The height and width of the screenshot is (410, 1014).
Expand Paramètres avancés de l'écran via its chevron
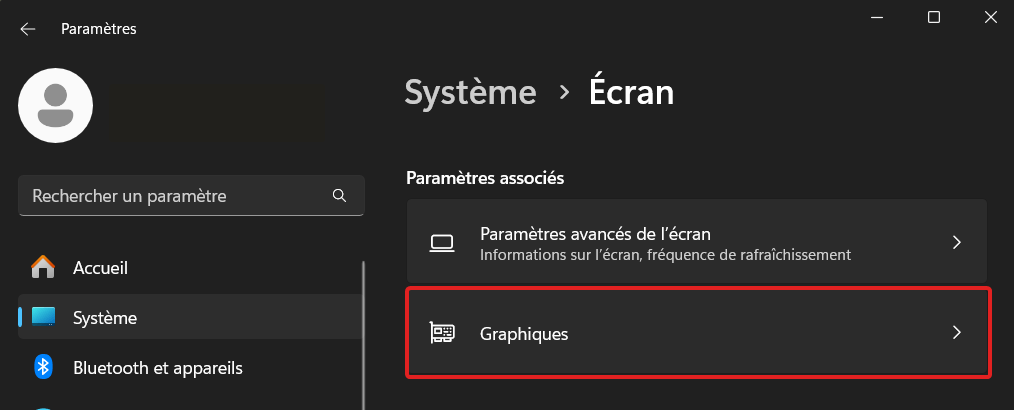(x=957, y=243)
